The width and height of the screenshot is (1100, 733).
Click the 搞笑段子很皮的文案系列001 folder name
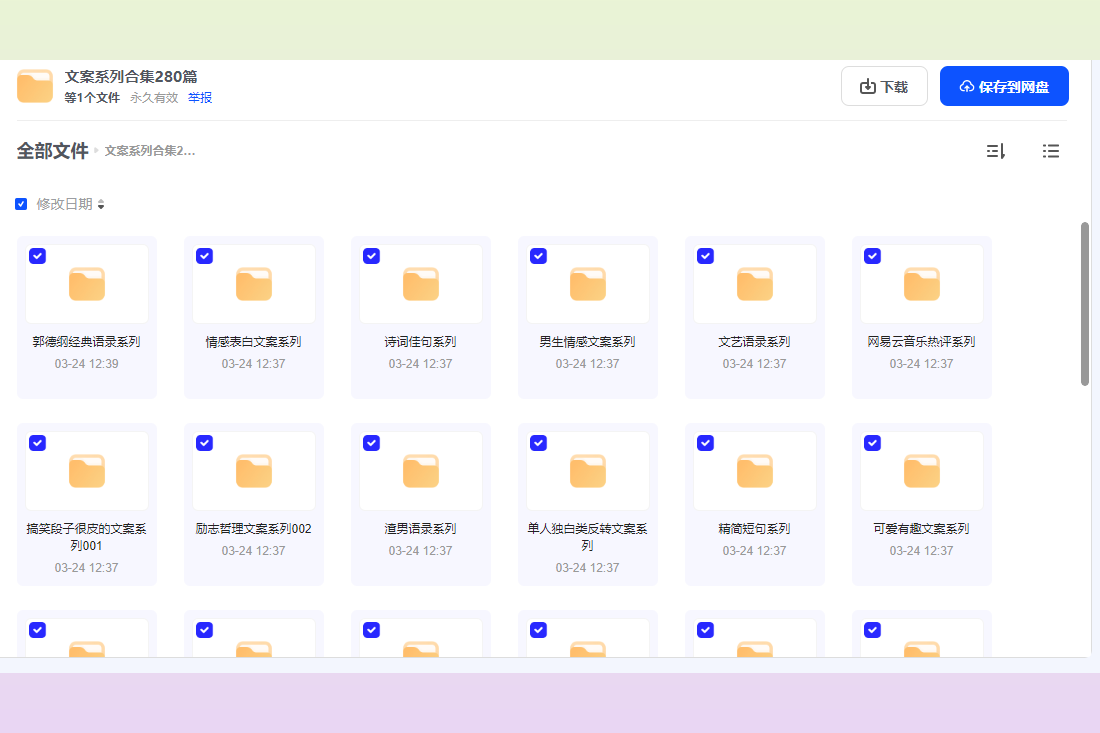[x=87, y=537]
